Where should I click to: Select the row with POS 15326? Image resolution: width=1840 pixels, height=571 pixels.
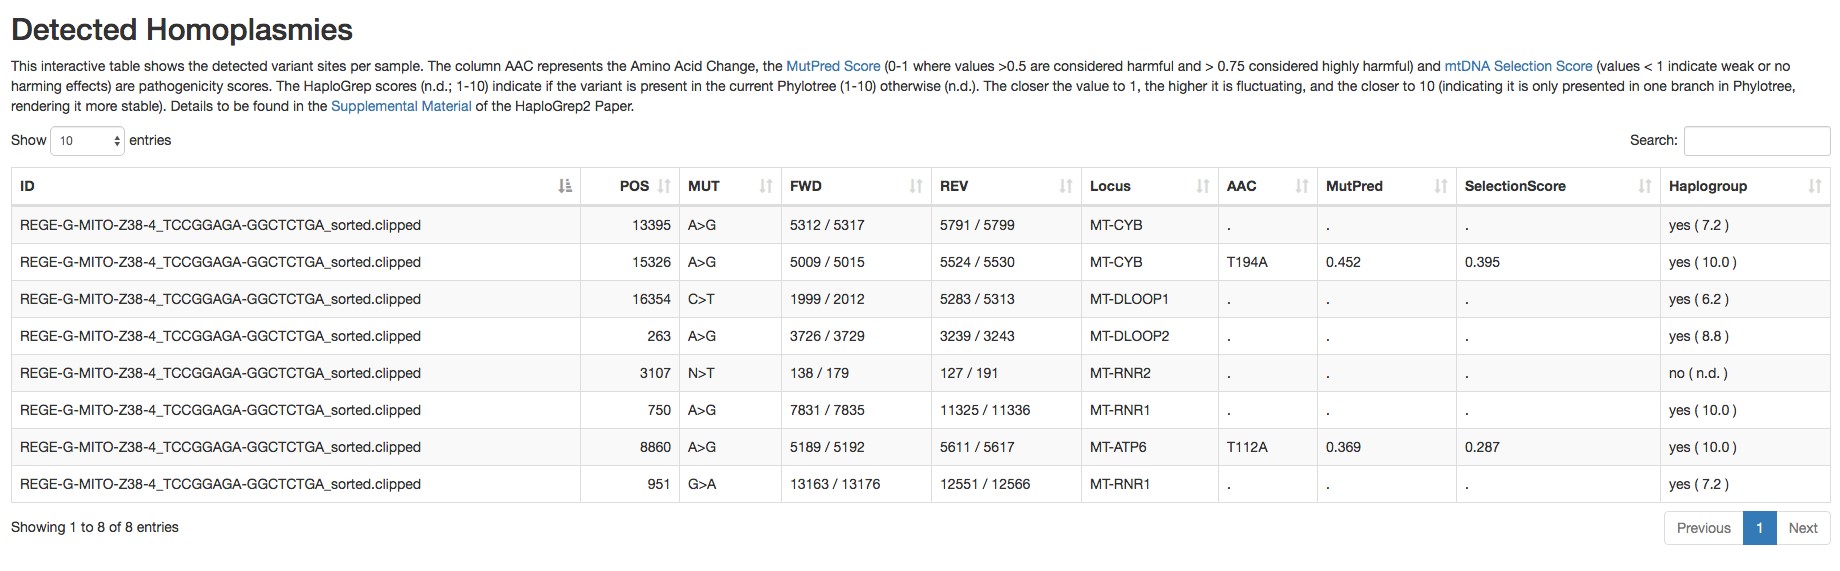(920, 262)
